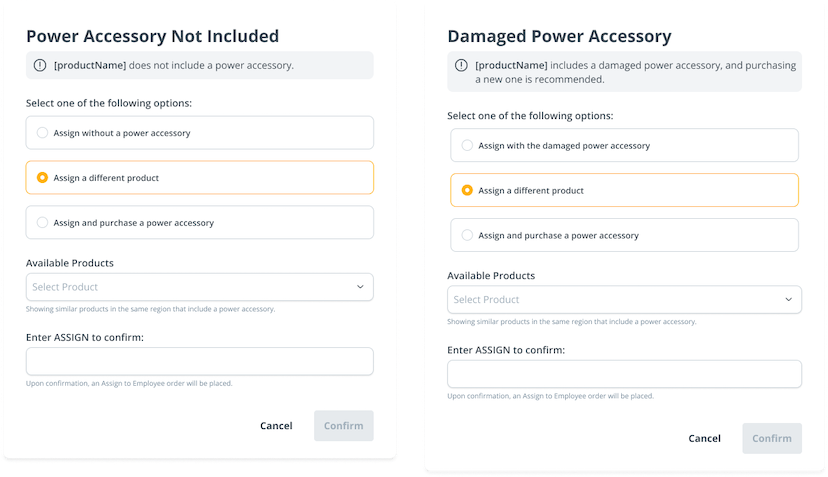
Task: Open Select Product dropdown in left dialog
Action: (190, 287)
